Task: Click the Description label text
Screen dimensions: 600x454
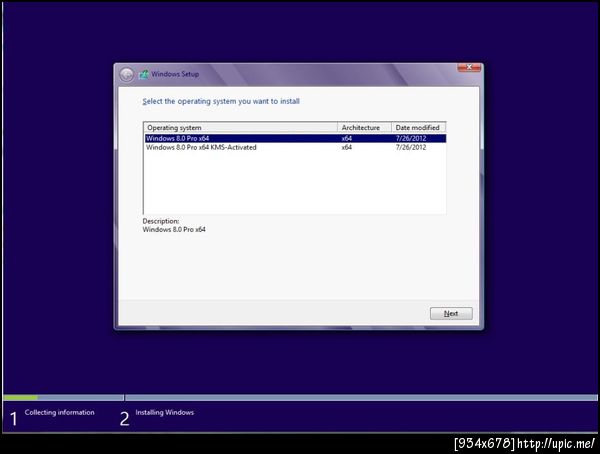Action: point(161,221)
